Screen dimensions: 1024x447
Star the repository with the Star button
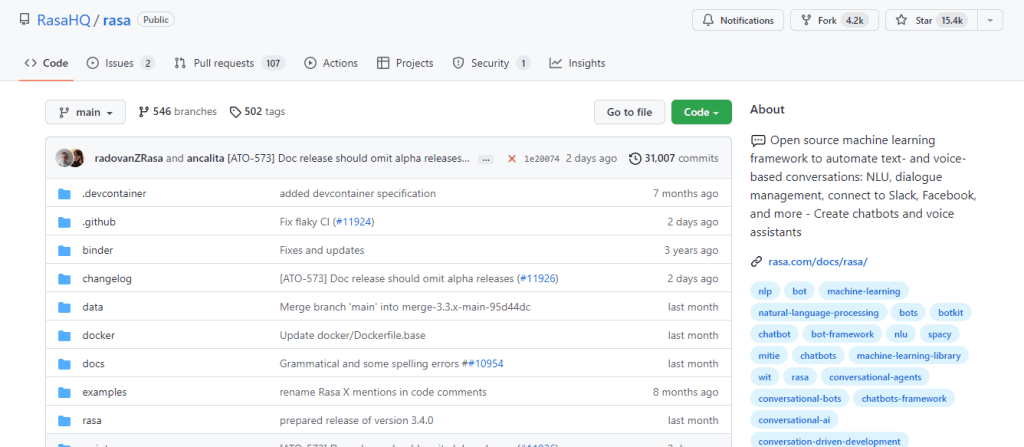click(931, 20)
